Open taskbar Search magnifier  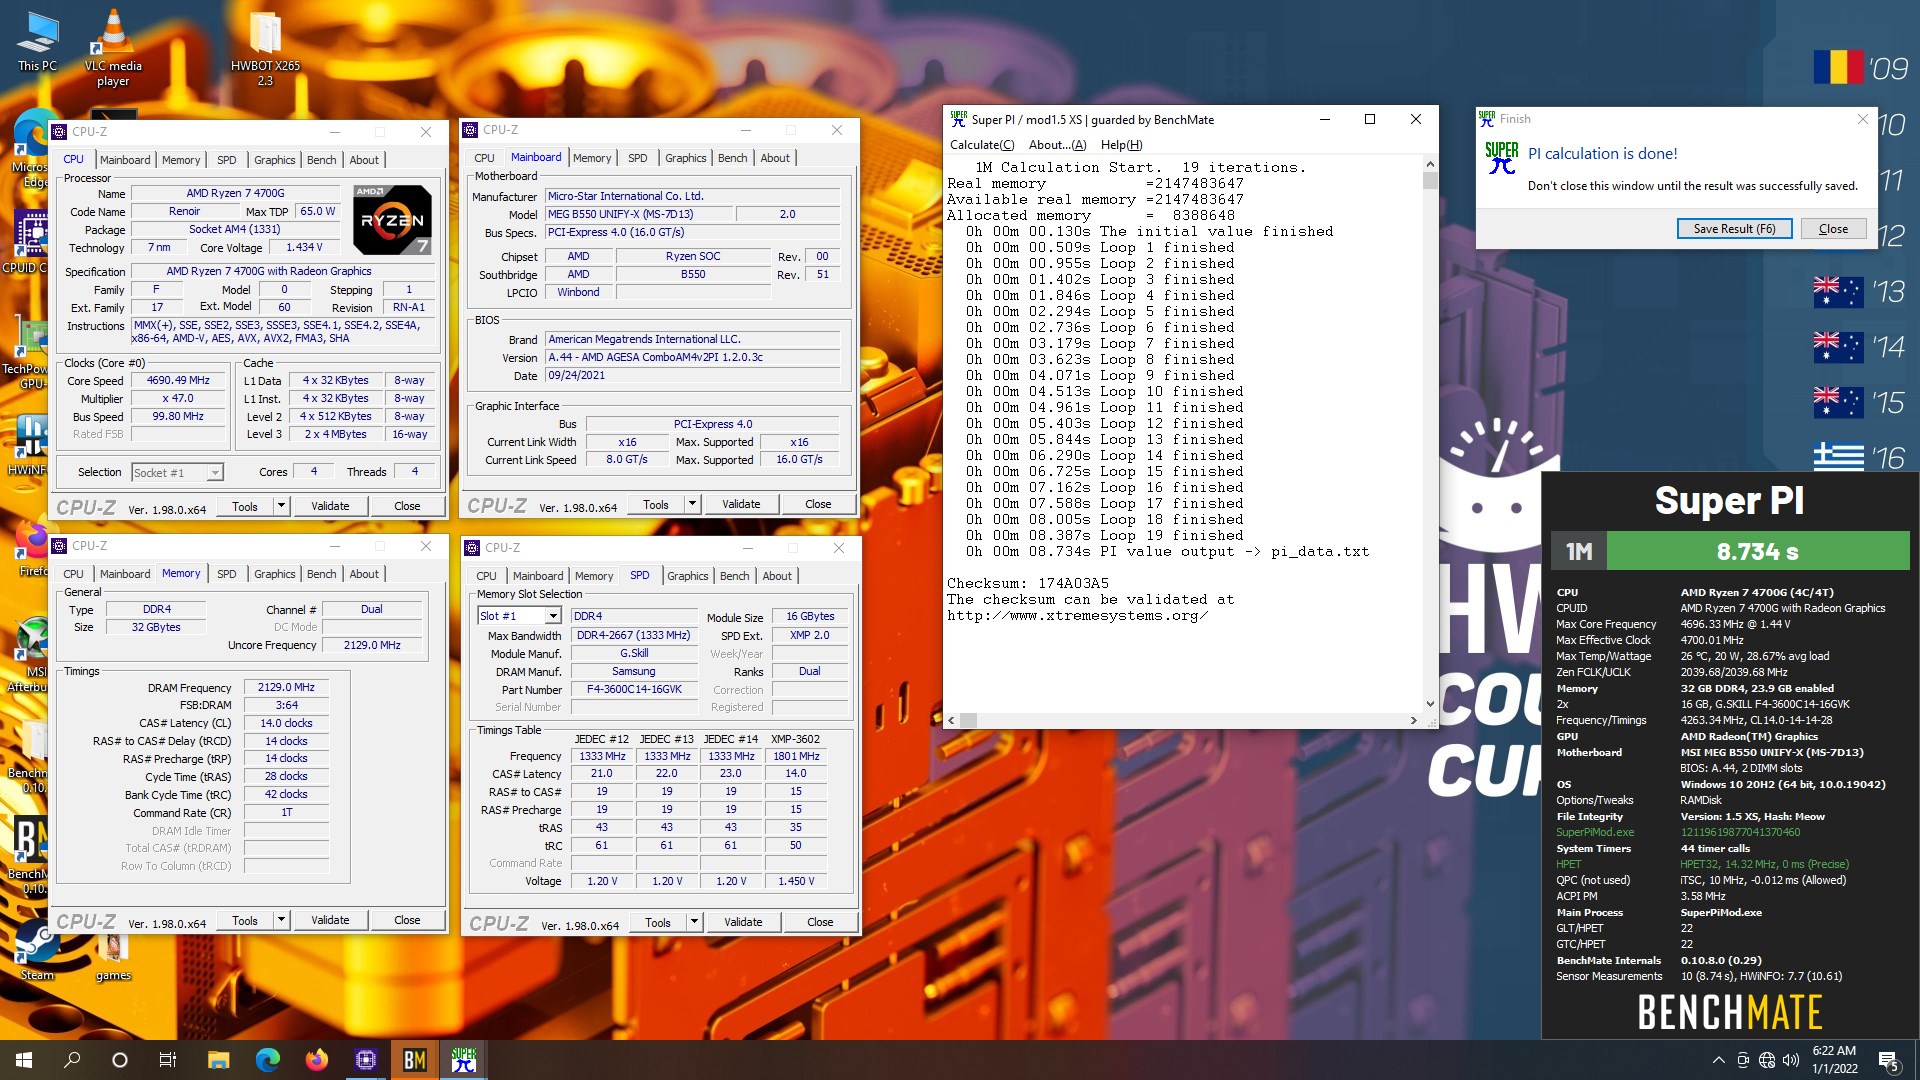pyautogui.click(x=72, y=1060)
